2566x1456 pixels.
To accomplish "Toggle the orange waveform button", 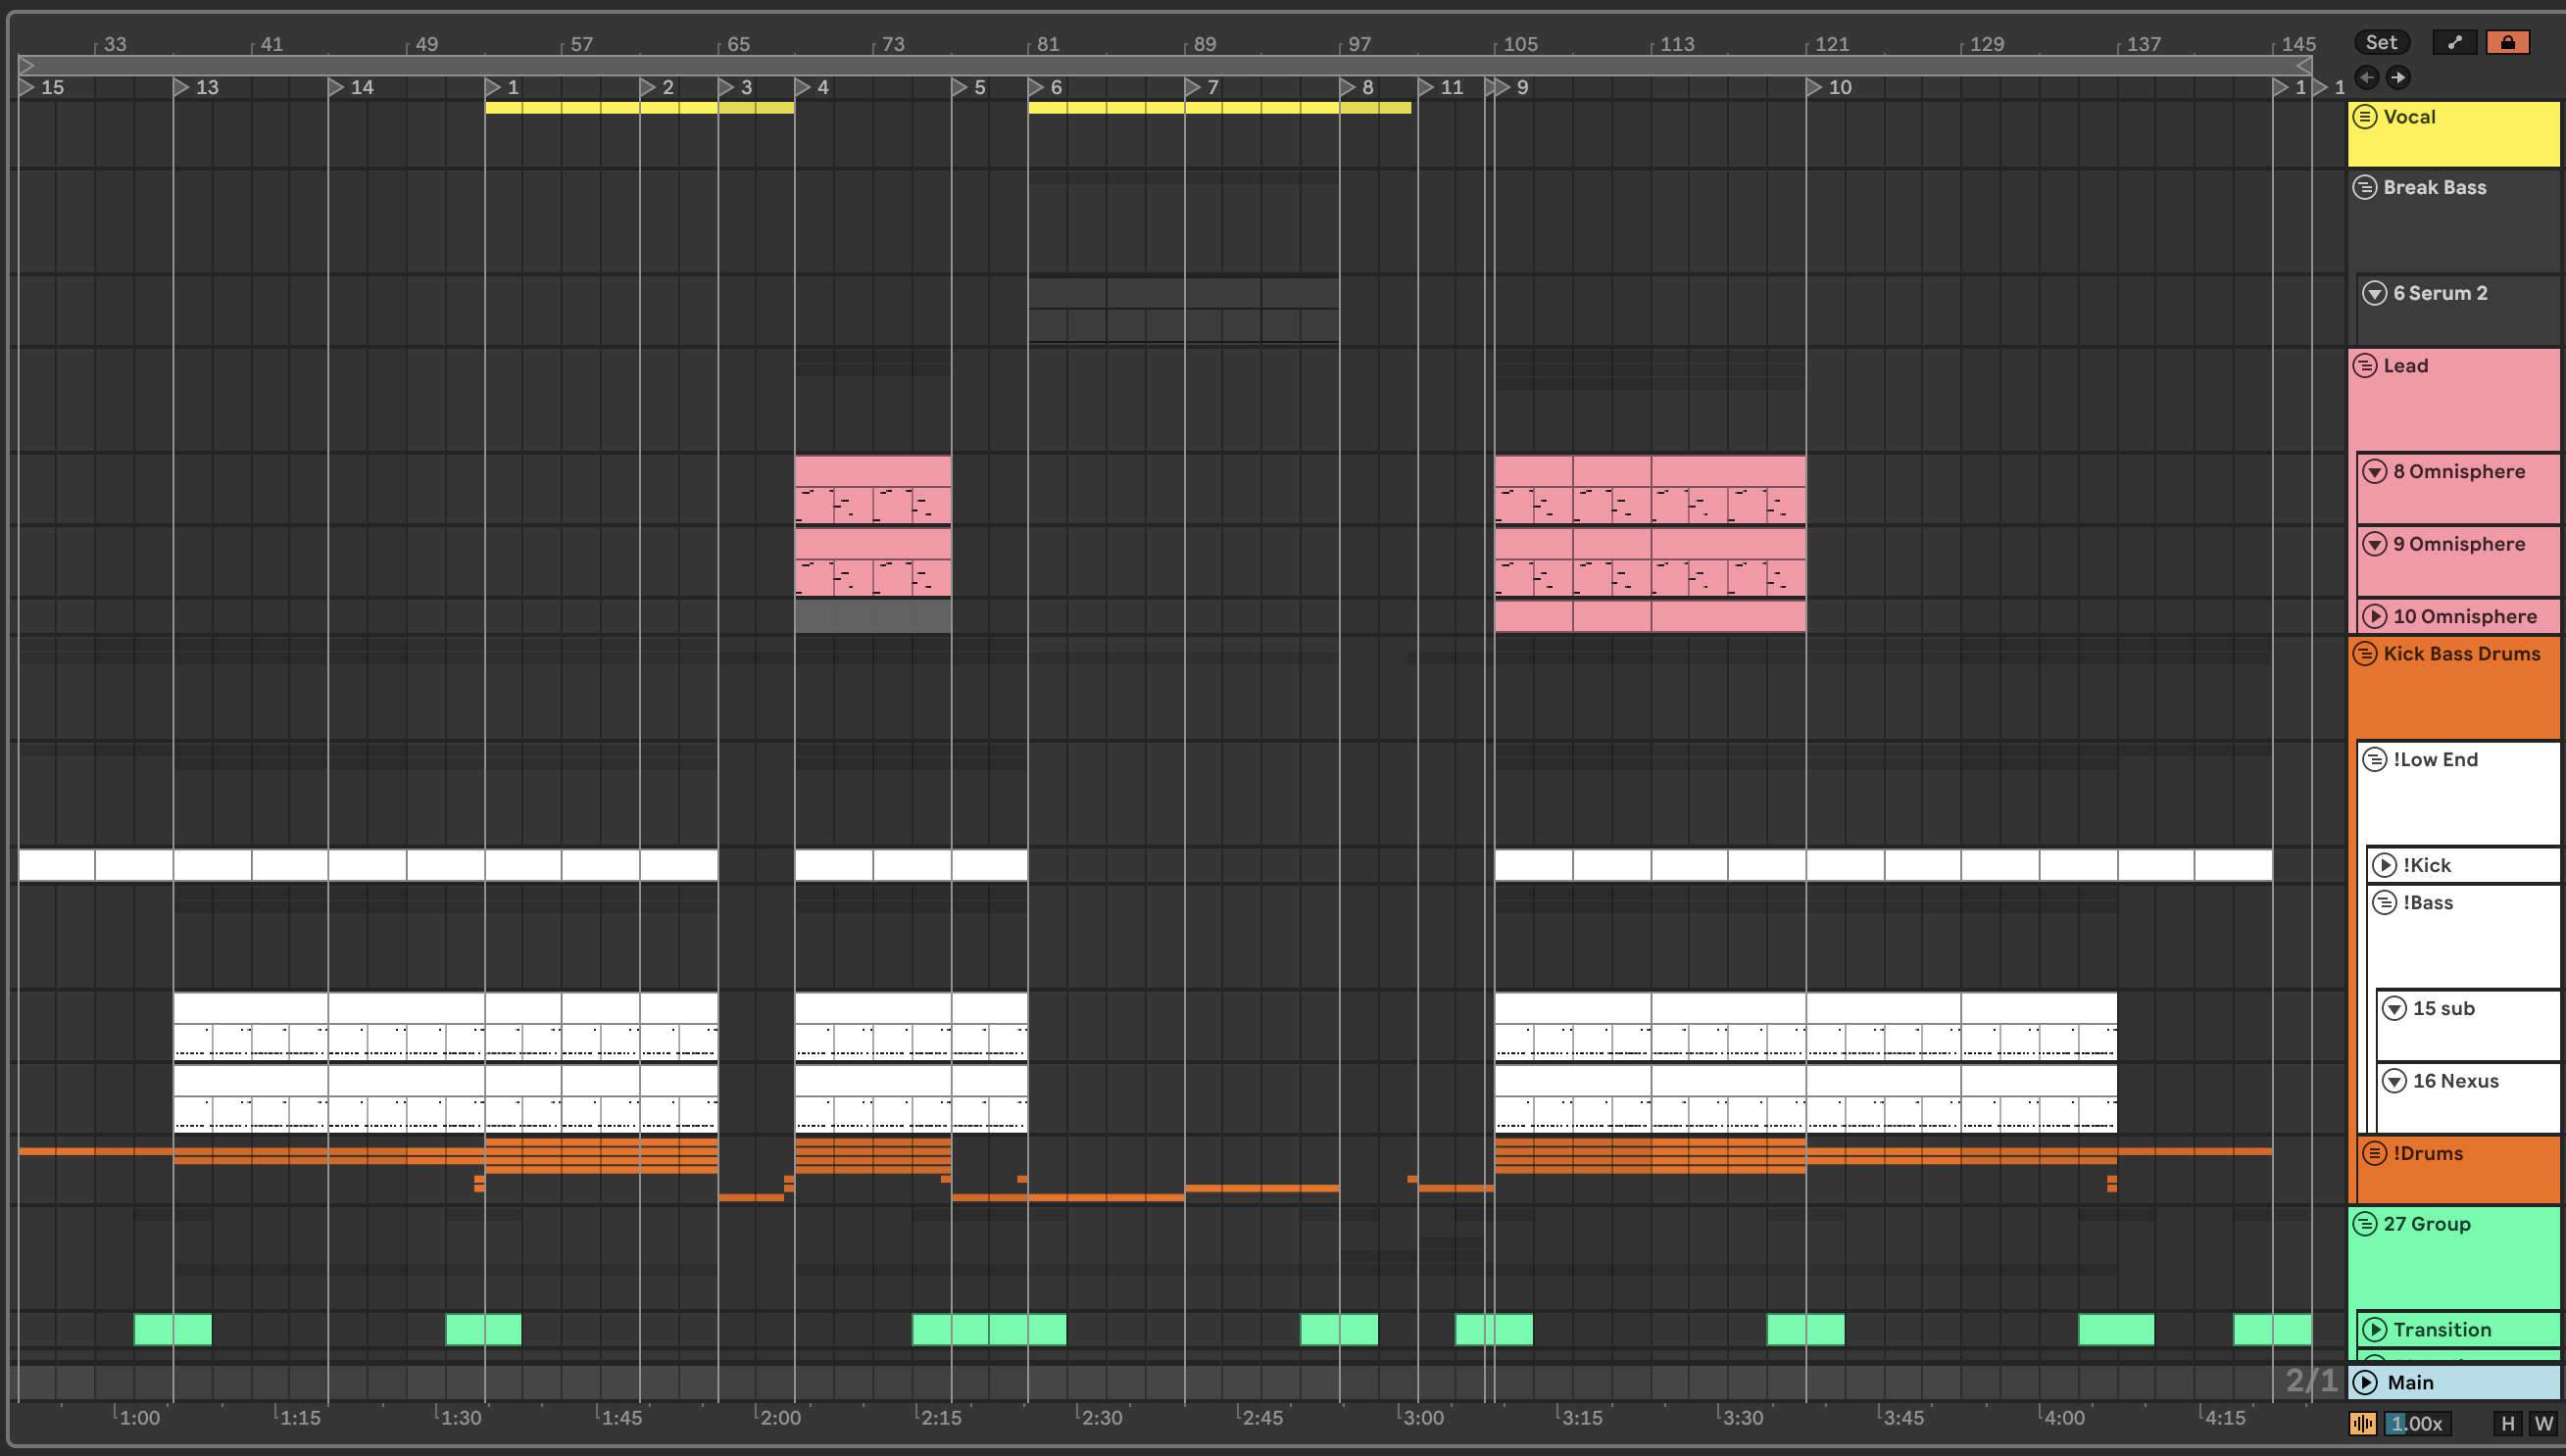I will tap(2362, 1423).
